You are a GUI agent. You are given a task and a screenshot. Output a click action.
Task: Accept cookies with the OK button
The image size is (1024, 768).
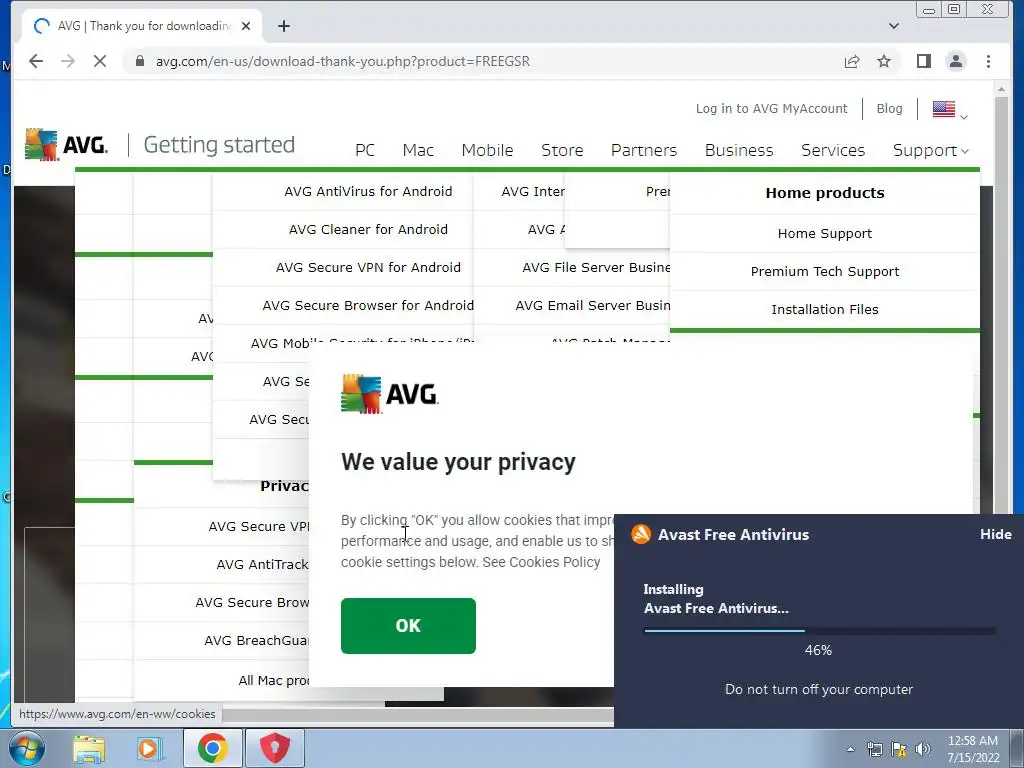pos(408,626)
